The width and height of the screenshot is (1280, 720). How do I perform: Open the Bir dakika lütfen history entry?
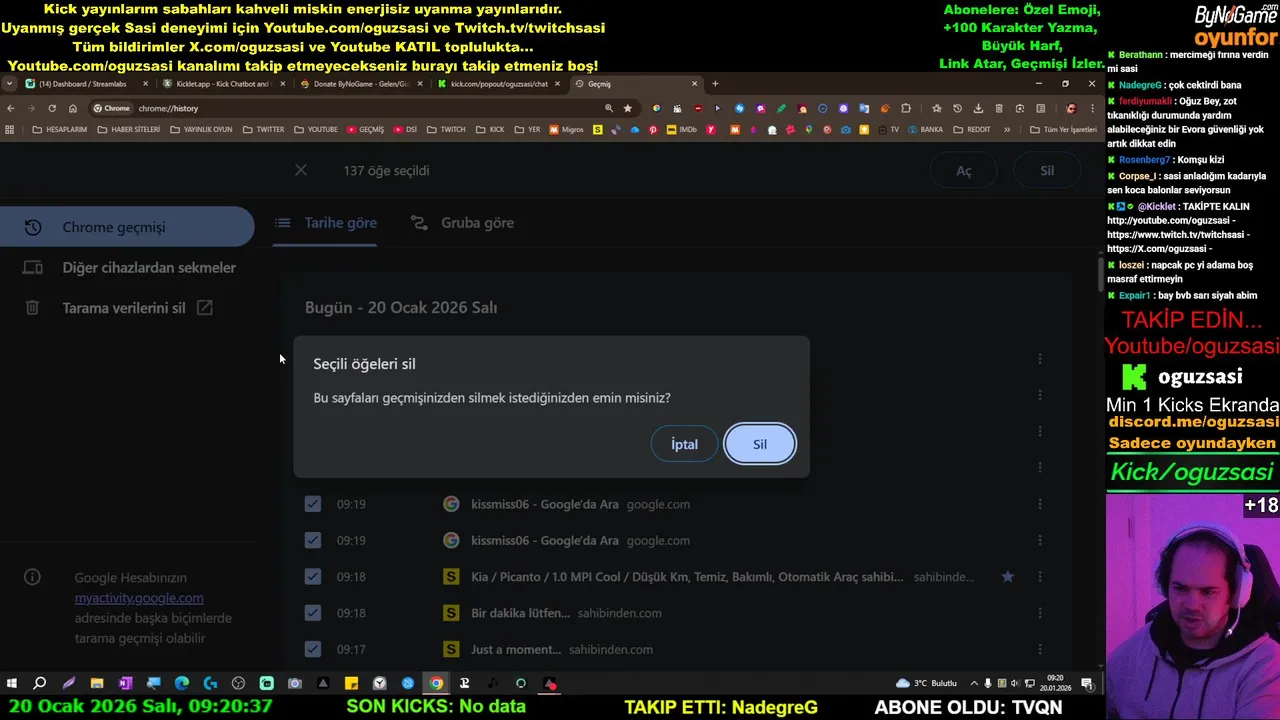tap(520, 613)
